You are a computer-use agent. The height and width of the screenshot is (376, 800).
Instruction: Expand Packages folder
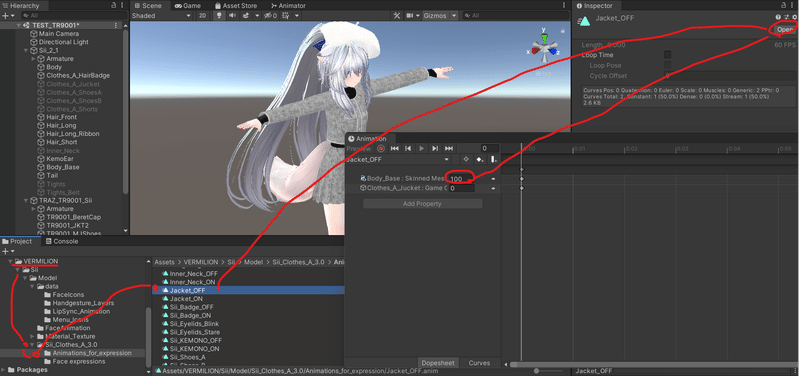(4, 369)
